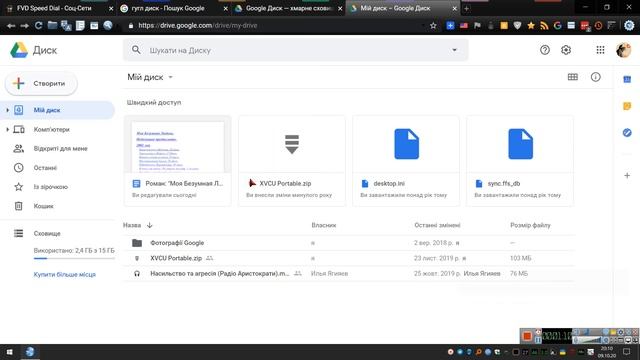Click the headphones audio file icon

(x=137, y=273)
